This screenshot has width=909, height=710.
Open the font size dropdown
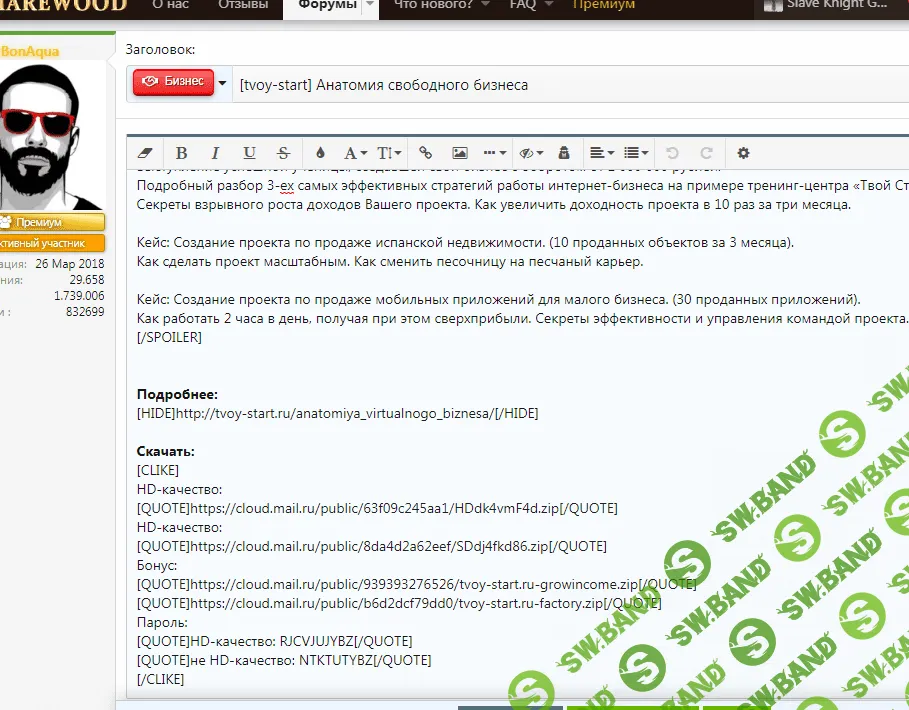(x=389, y=153)
